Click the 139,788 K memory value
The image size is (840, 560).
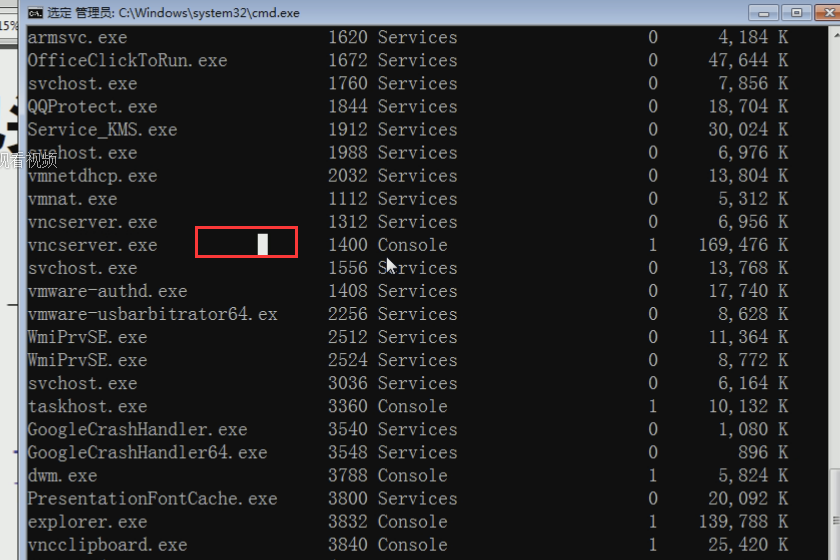[x=744, y=521]
